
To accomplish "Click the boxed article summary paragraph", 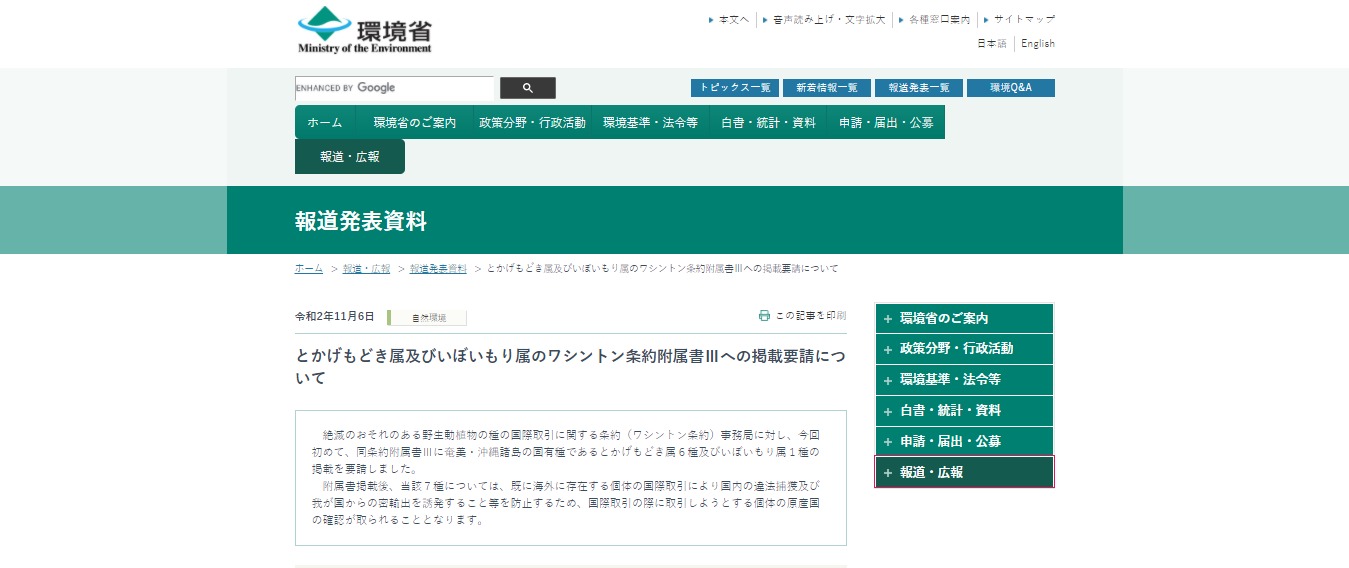I will (571, 477).
